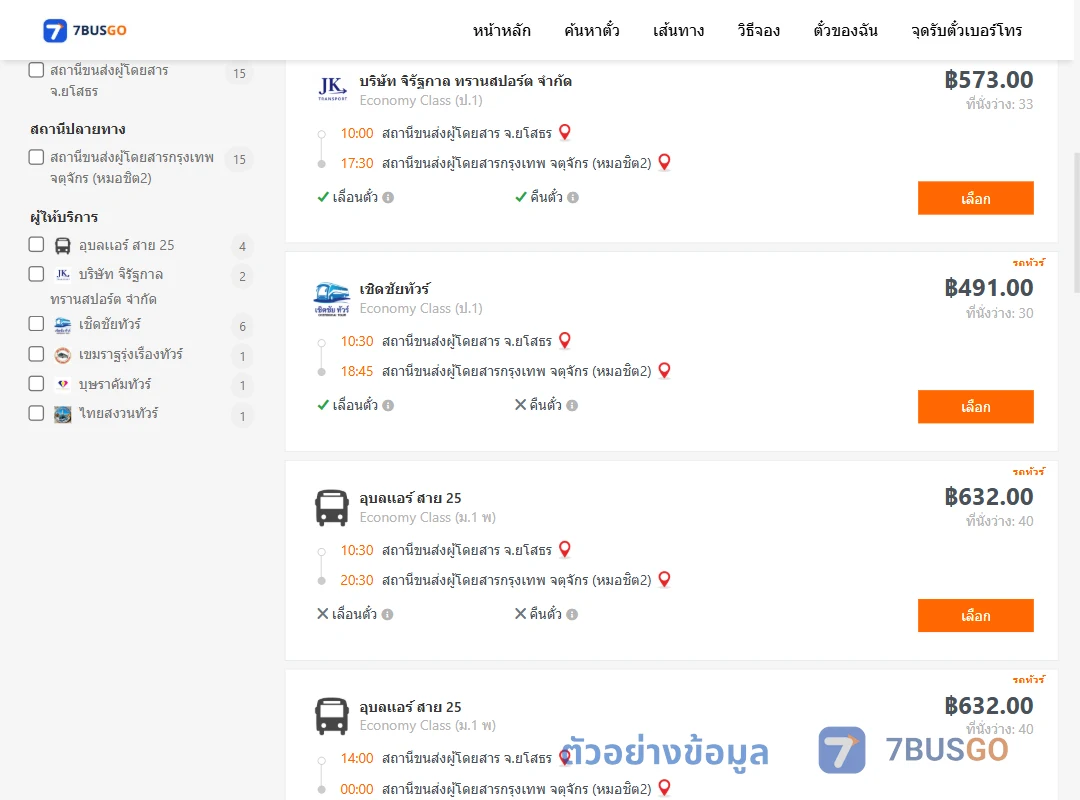
Task: Open the หน้าหลัก menu item
Action: [501, 30]
